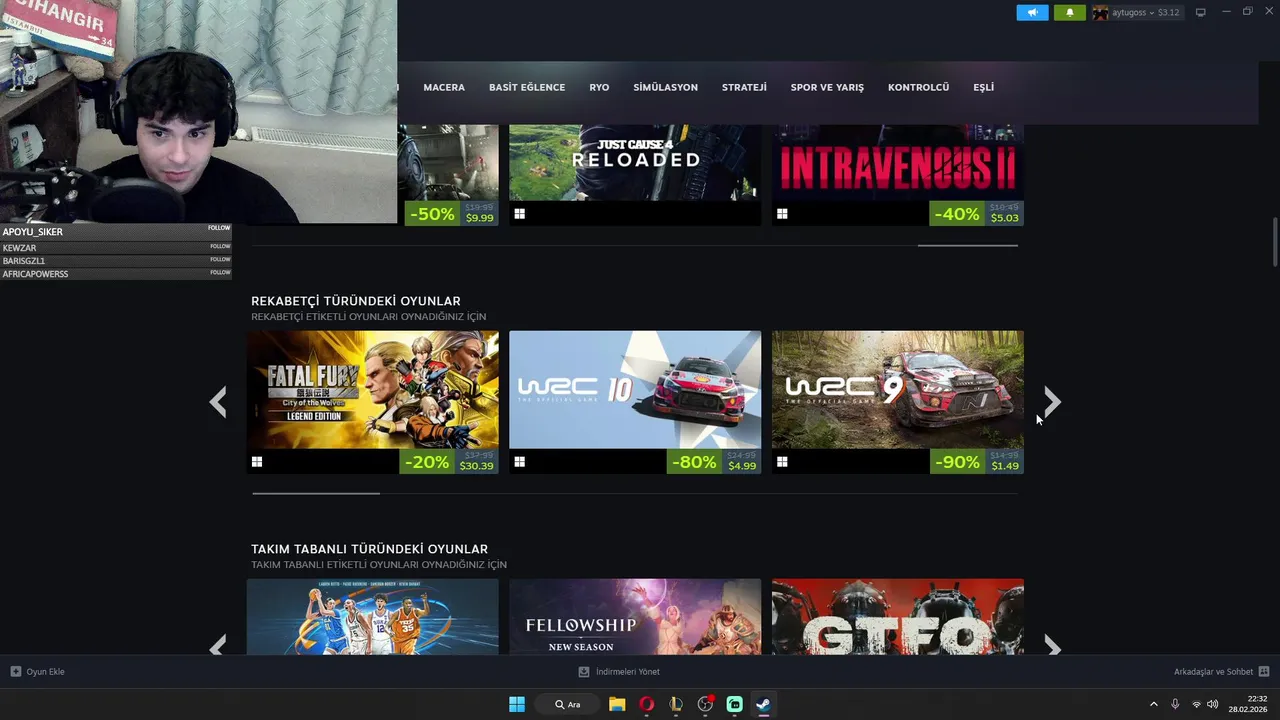Screen dimensions: 1280x720
Task: Click the plus icon beside Oyun Ekle
Action: pyautogui.click(x=16, y=672)
